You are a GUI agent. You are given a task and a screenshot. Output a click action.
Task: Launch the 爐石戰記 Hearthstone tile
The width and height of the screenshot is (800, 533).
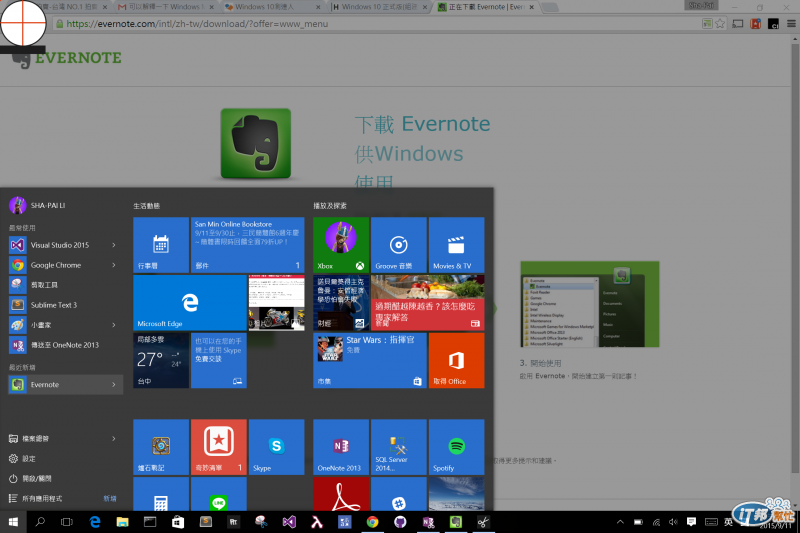tap(161, 447)
